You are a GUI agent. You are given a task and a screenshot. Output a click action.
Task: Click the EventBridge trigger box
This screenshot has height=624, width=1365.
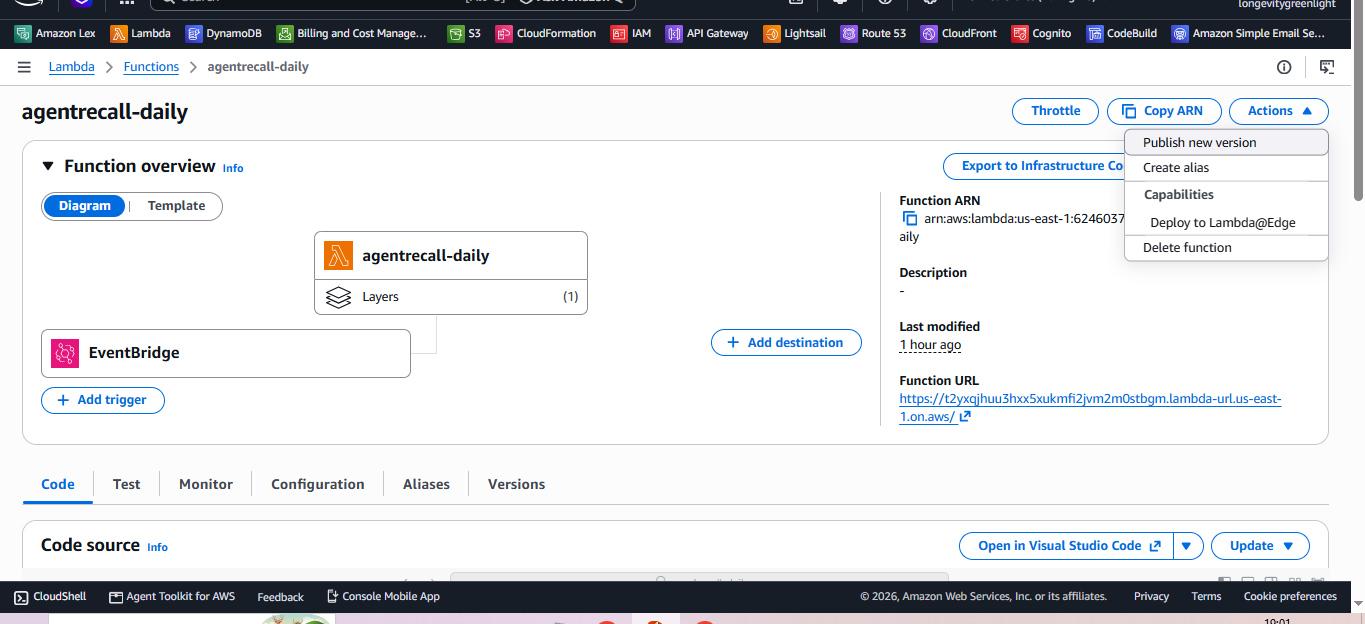[x=226, y=353]
